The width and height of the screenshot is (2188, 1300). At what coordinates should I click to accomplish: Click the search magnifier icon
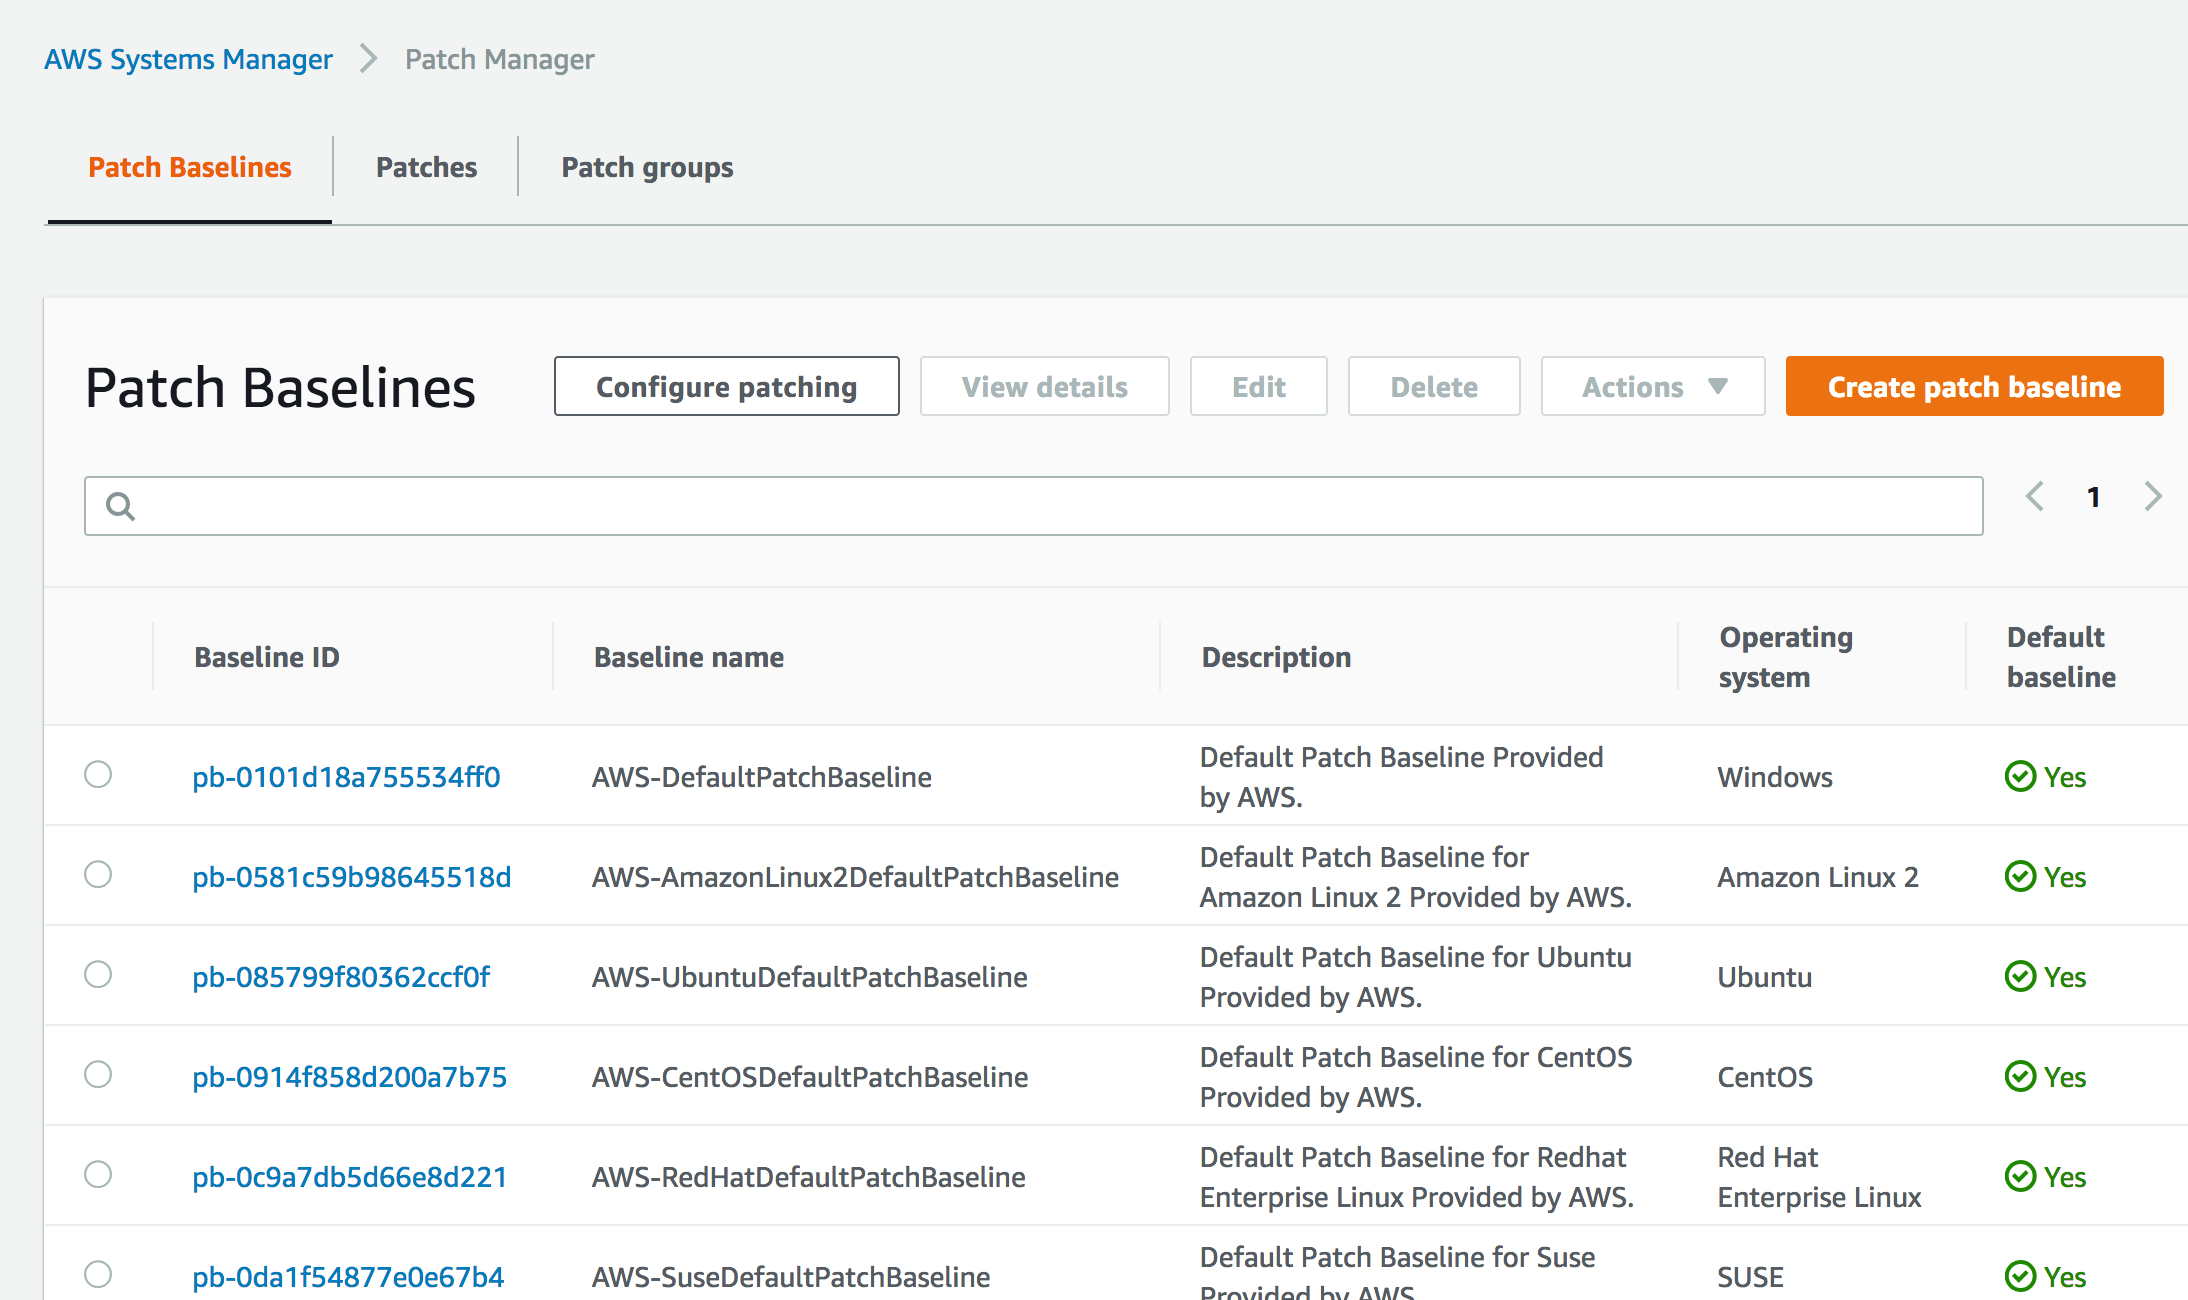click(x=120, y=507)
